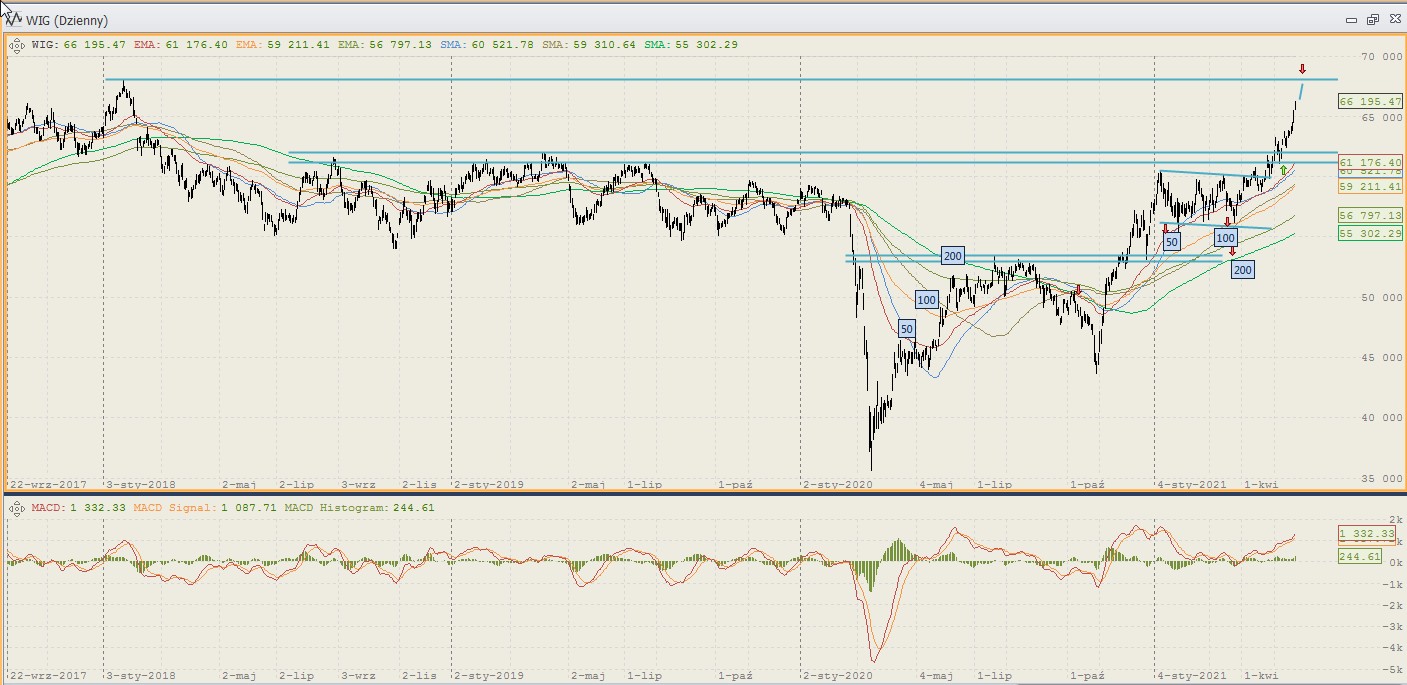The image size is (1407, 685).
Task: Click the red down arrow above the latest price
Action: click(1302, 69)
